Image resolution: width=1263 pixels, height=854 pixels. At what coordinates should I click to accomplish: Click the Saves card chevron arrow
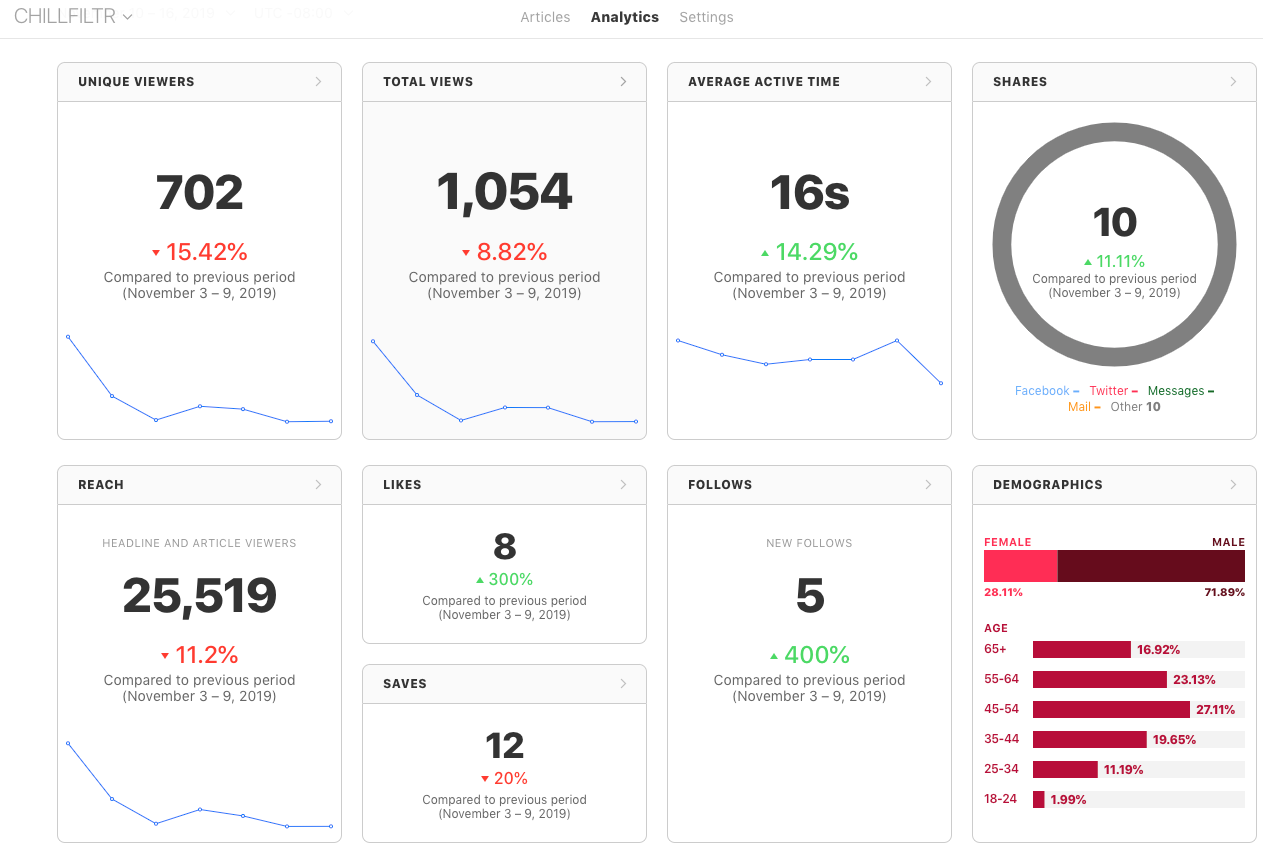point(624,684)
